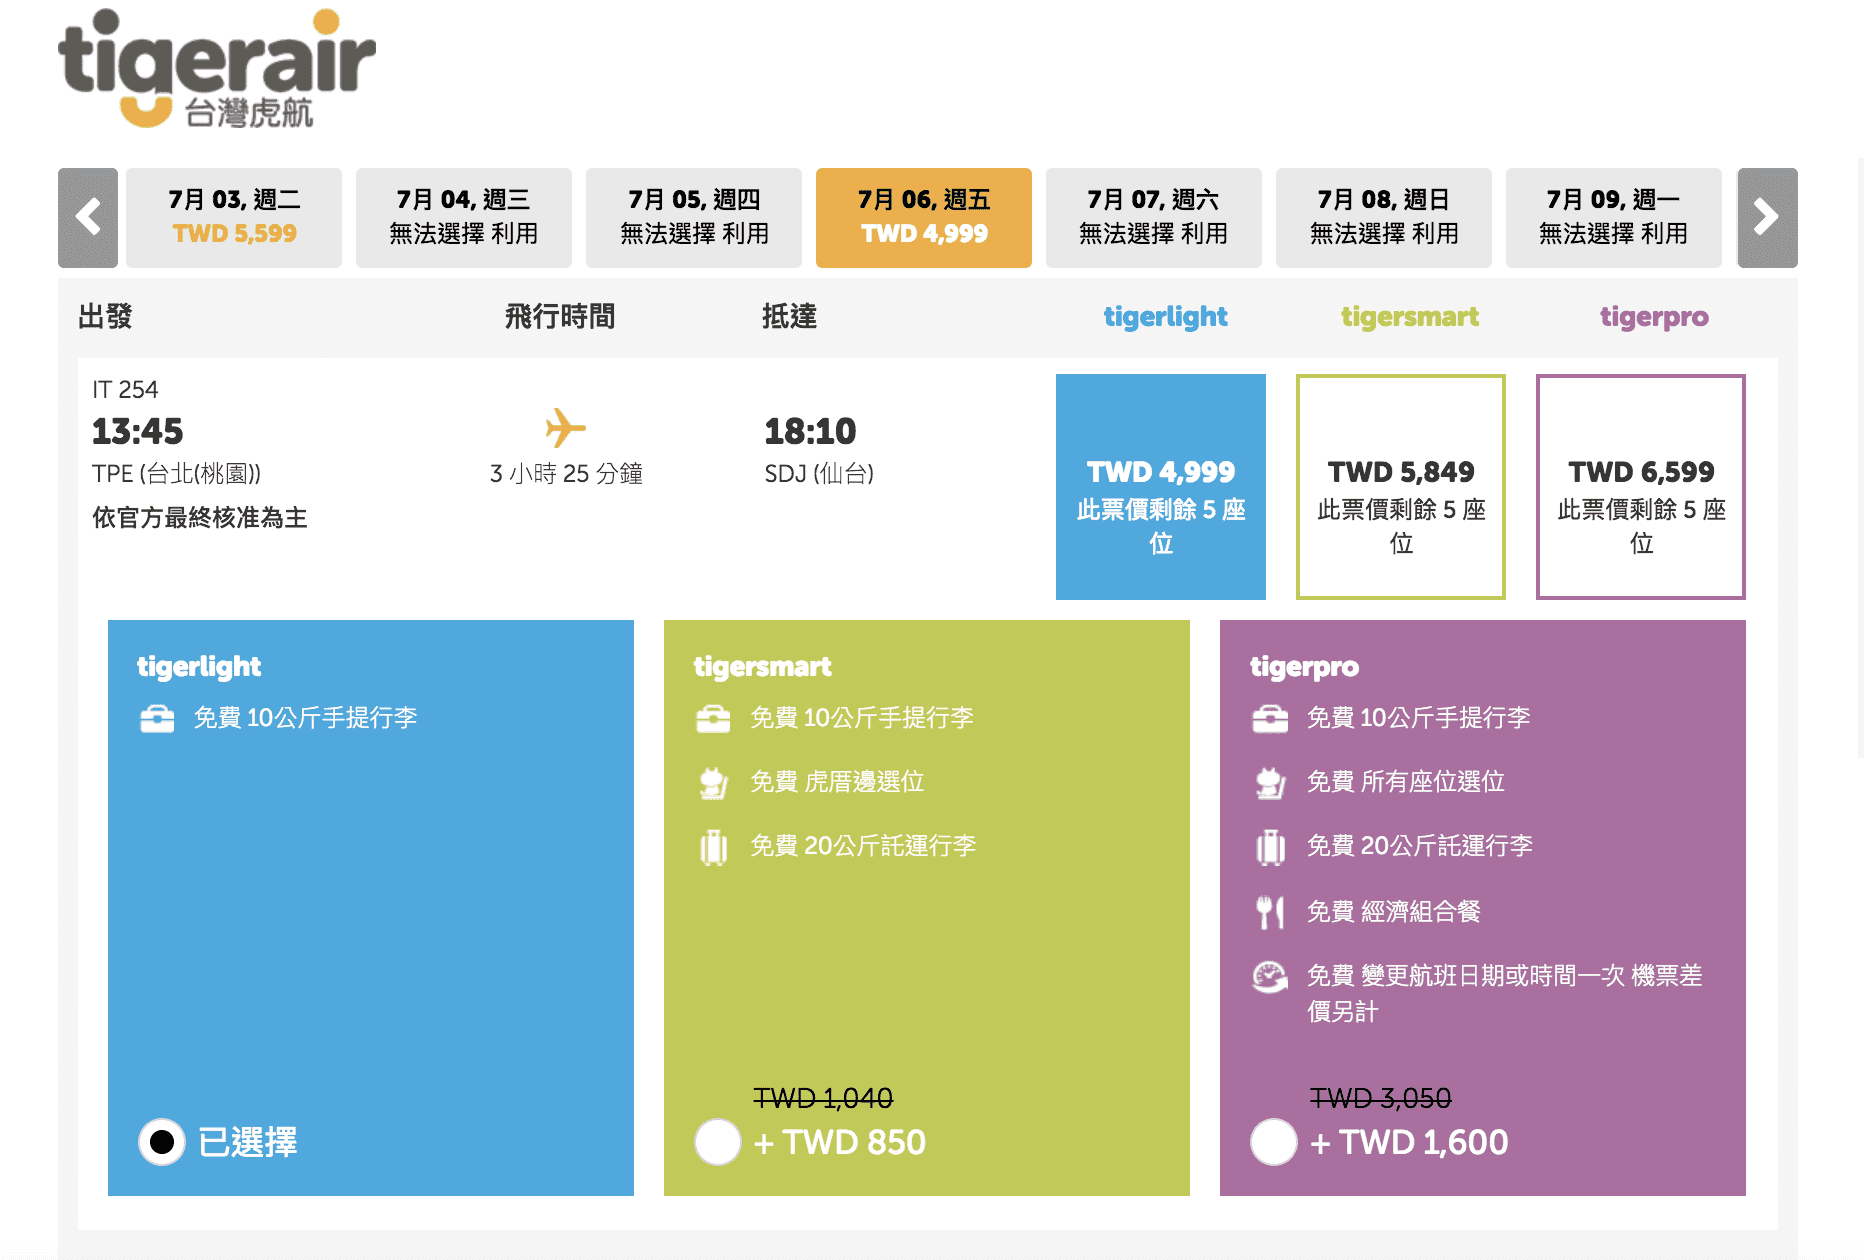Select the 7月 05 週四 date tab
This screenshot has width=1864, height=1260.
pyautogui.click(x=694, y=218)
